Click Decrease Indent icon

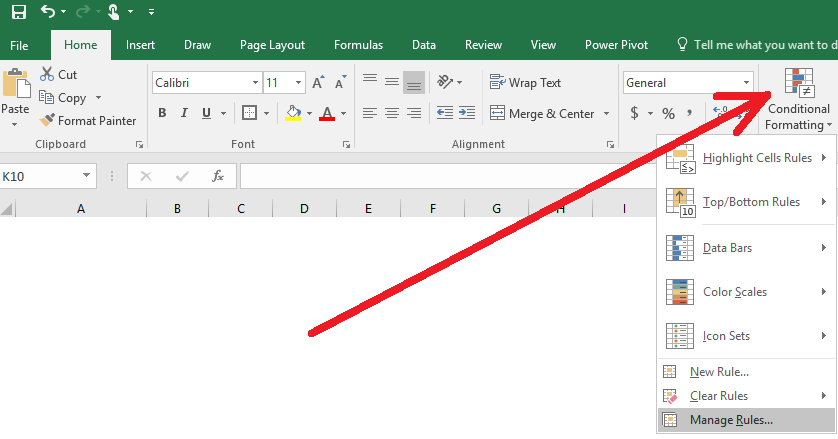click(445, 113)
